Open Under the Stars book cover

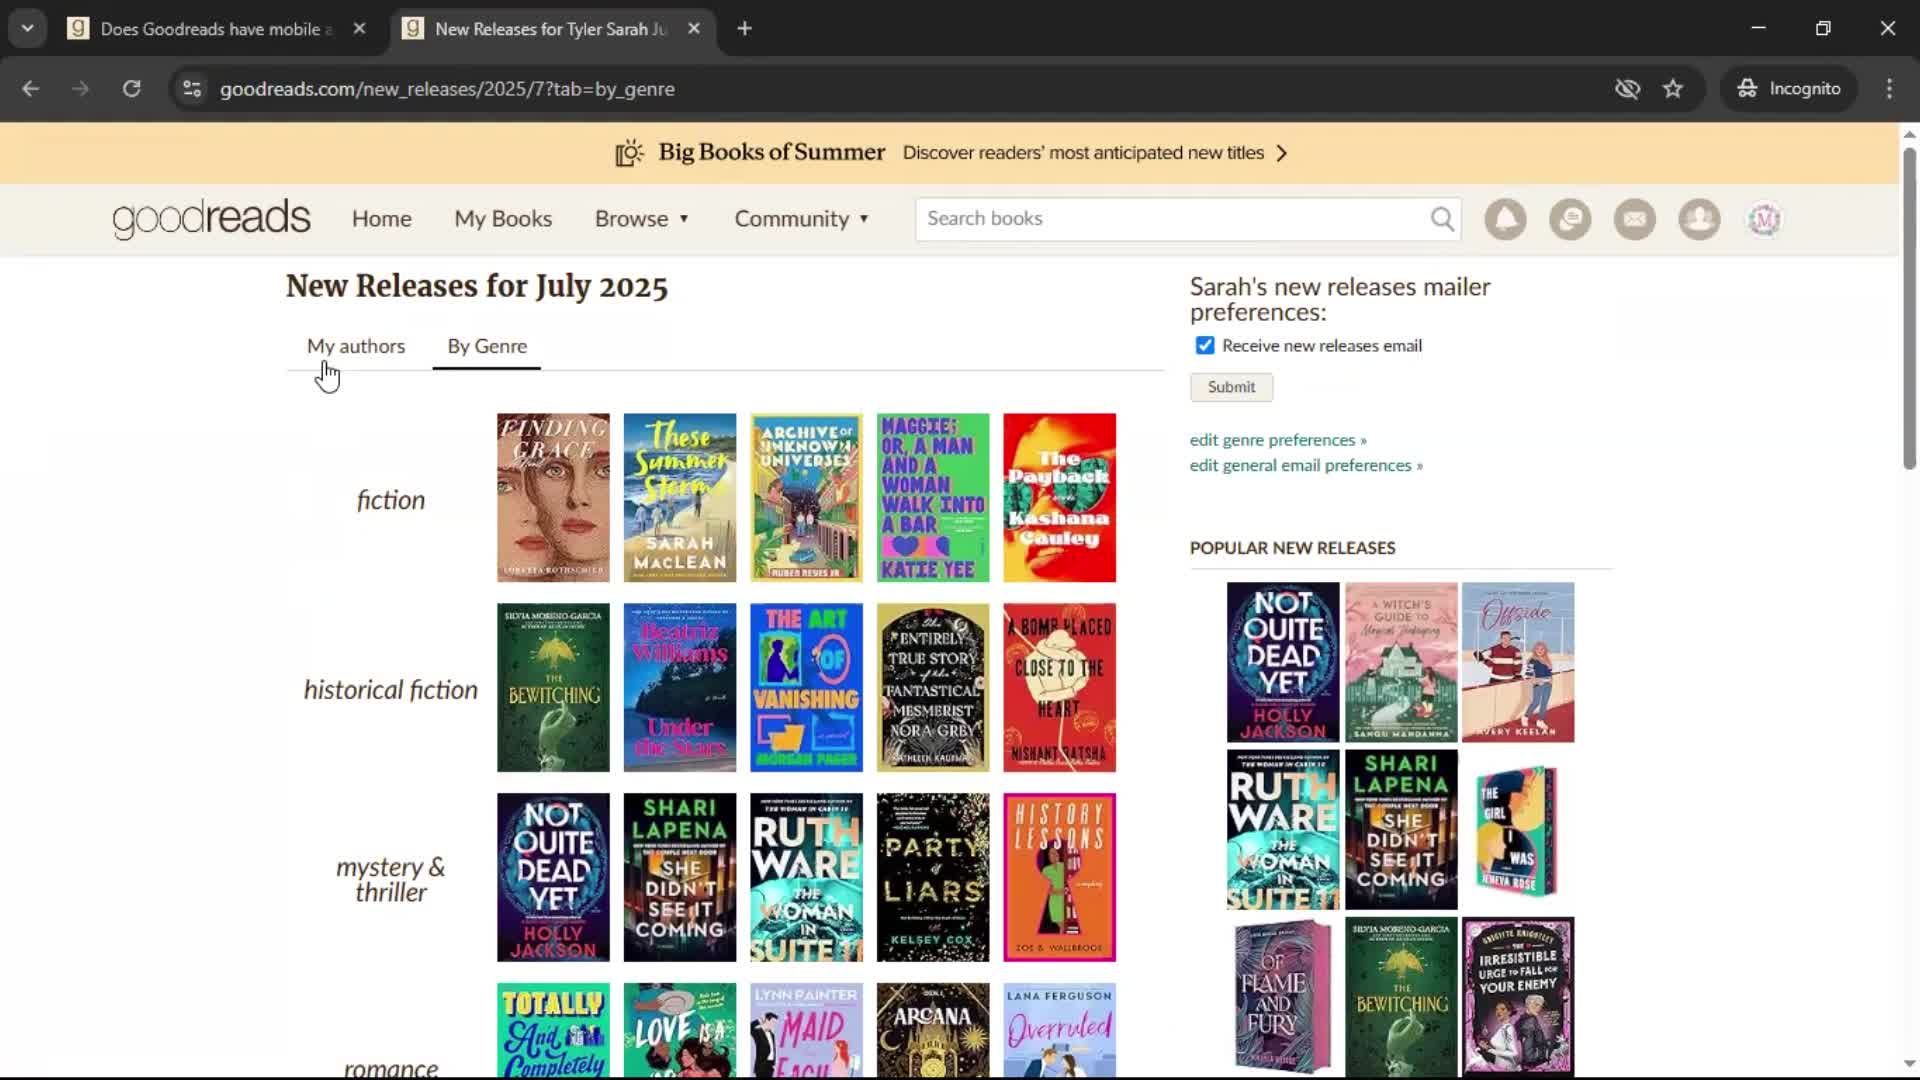(x=680, y=688)
